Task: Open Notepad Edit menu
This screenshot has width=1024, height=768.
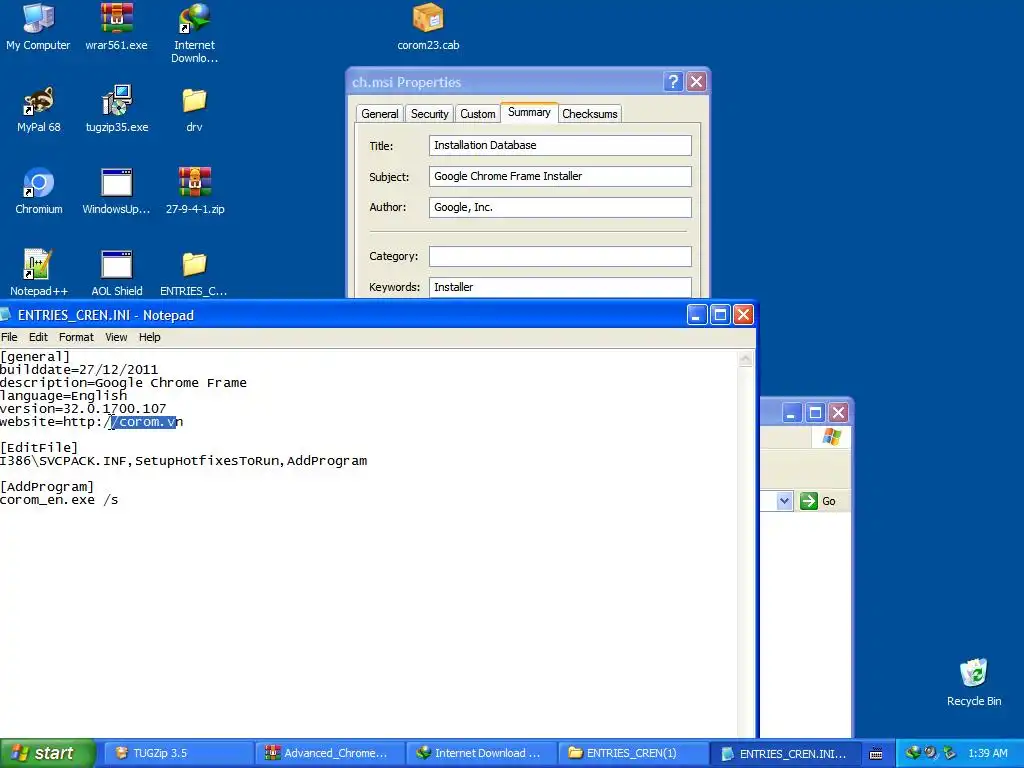Action: 38,337
